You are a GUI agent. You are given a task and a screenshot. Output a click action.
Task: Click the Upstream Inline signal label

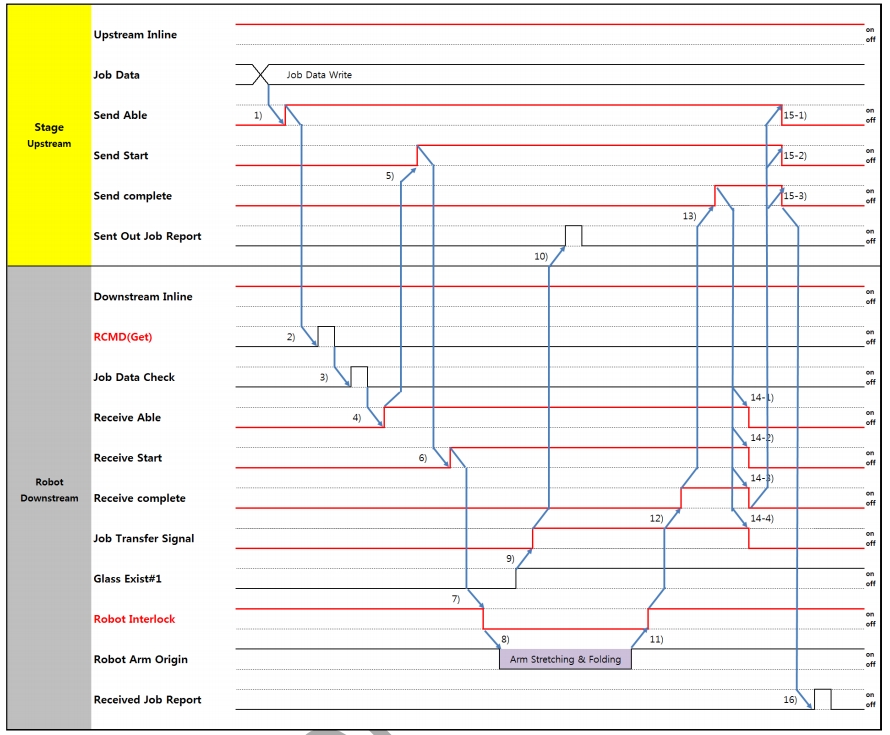tap(135, 35)
